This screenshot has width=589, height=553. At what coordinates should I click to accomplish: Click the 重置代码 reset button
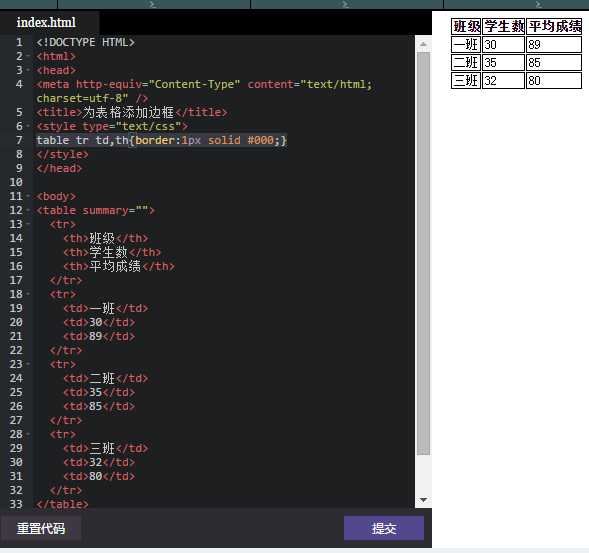41,528
